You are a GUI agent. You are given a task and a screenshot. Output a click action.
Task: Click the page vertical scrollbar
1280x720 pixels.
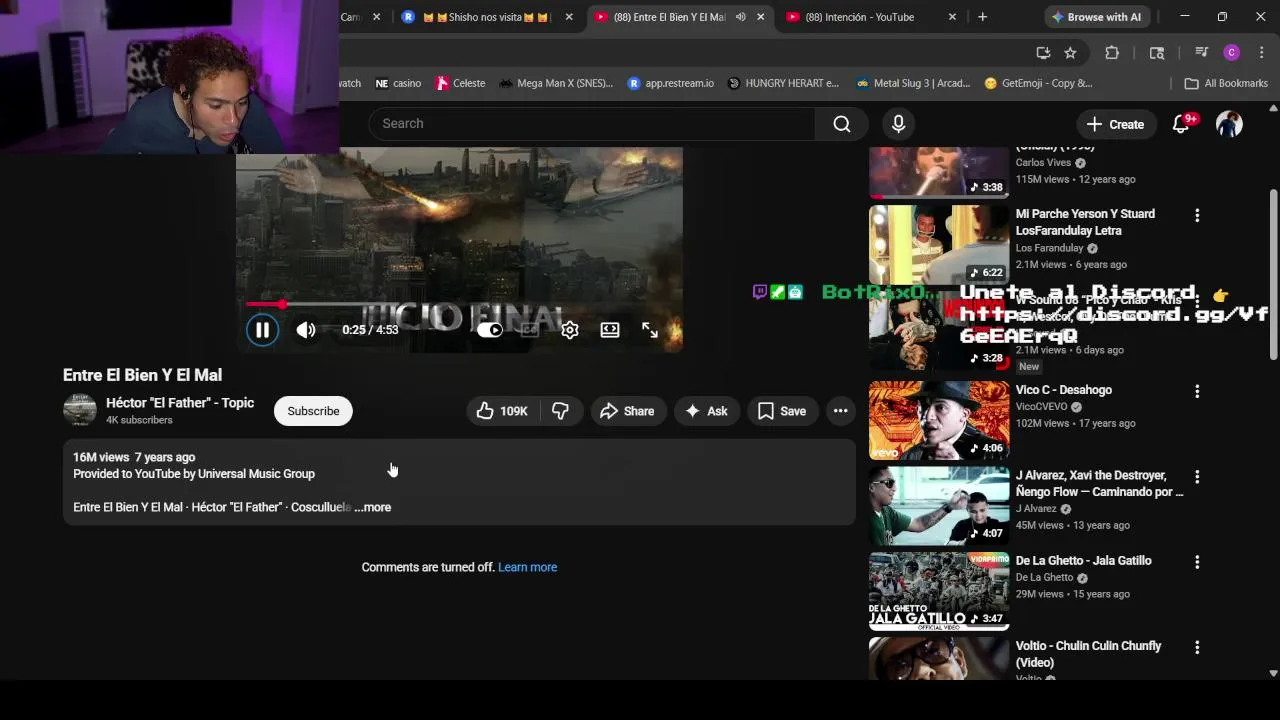pyautogui.click(x=1273, y=275)
